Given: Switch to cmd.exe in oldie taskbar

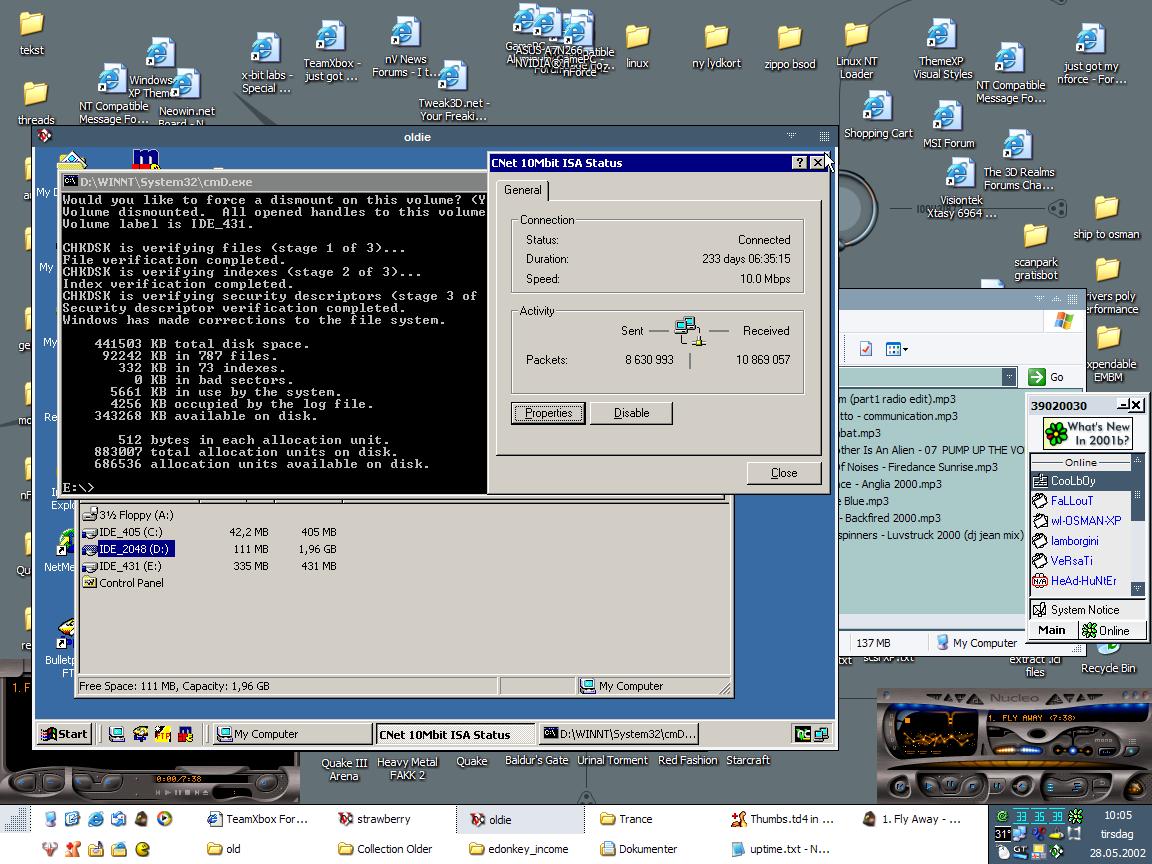Looking at the screenshot, I should pos(619,733).
